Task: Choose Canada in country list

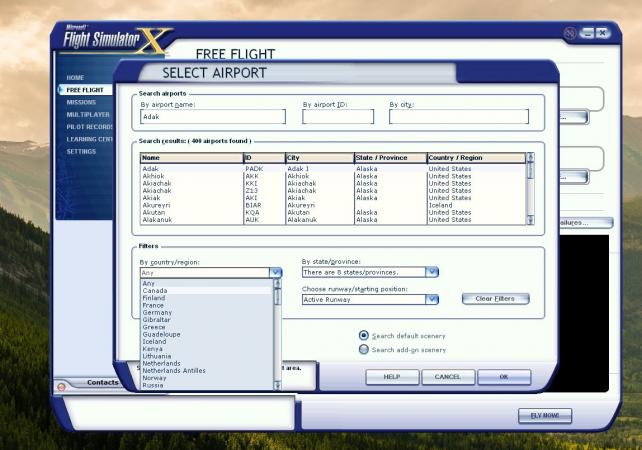Action: [x=207, y=290]
